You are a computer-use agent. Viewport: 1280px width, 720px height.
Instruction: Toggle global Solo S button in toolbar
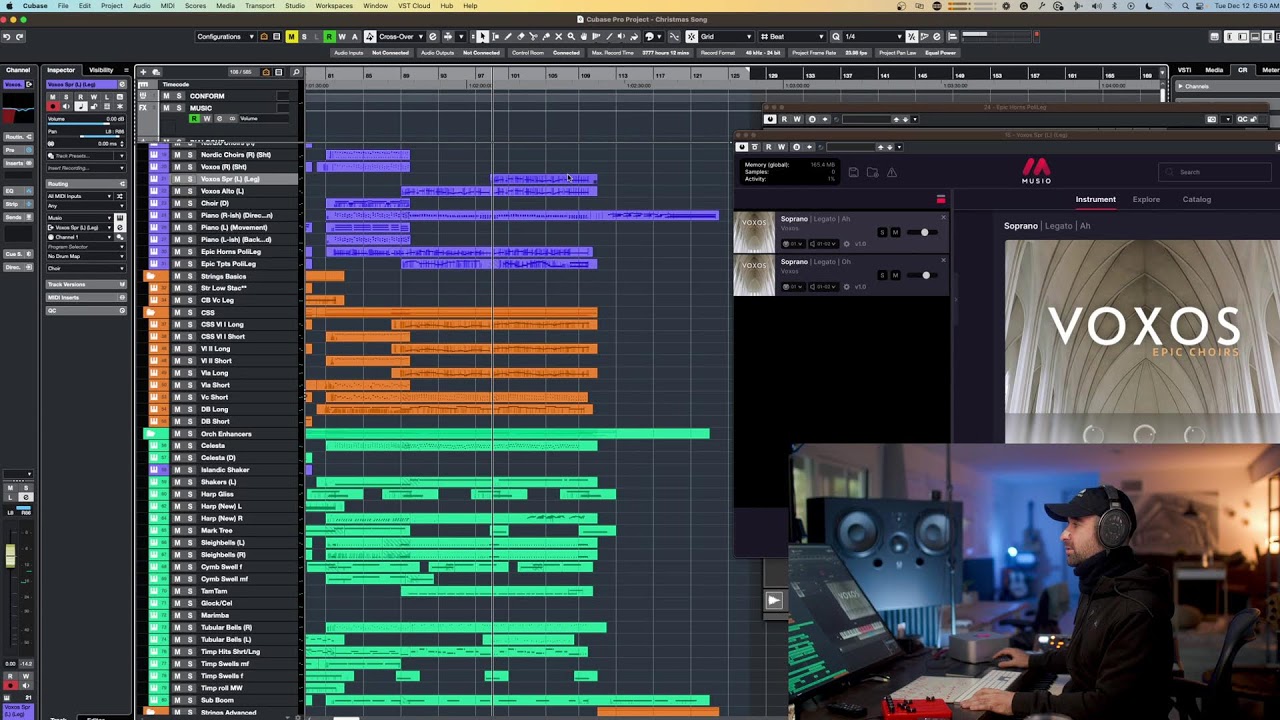pyautogui.click(x=304, y=37)
